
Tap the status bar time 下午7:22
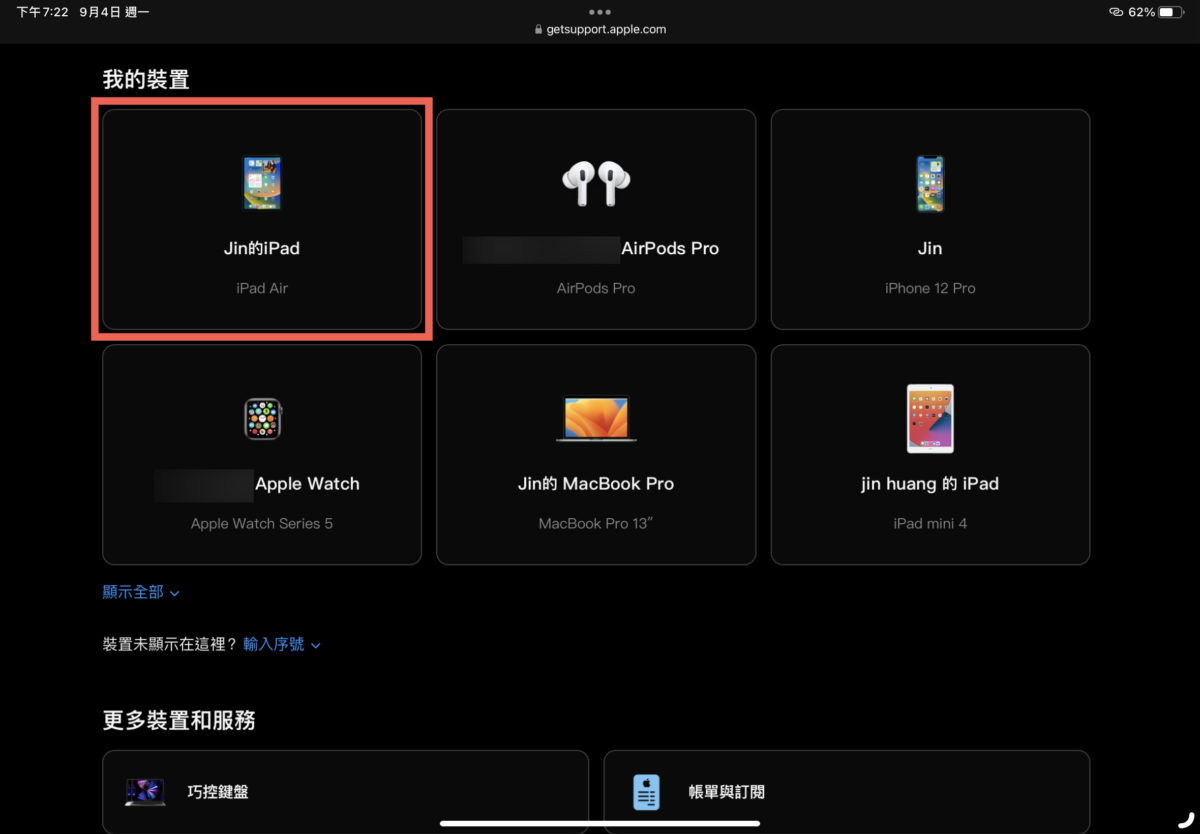tap(41, 12)
